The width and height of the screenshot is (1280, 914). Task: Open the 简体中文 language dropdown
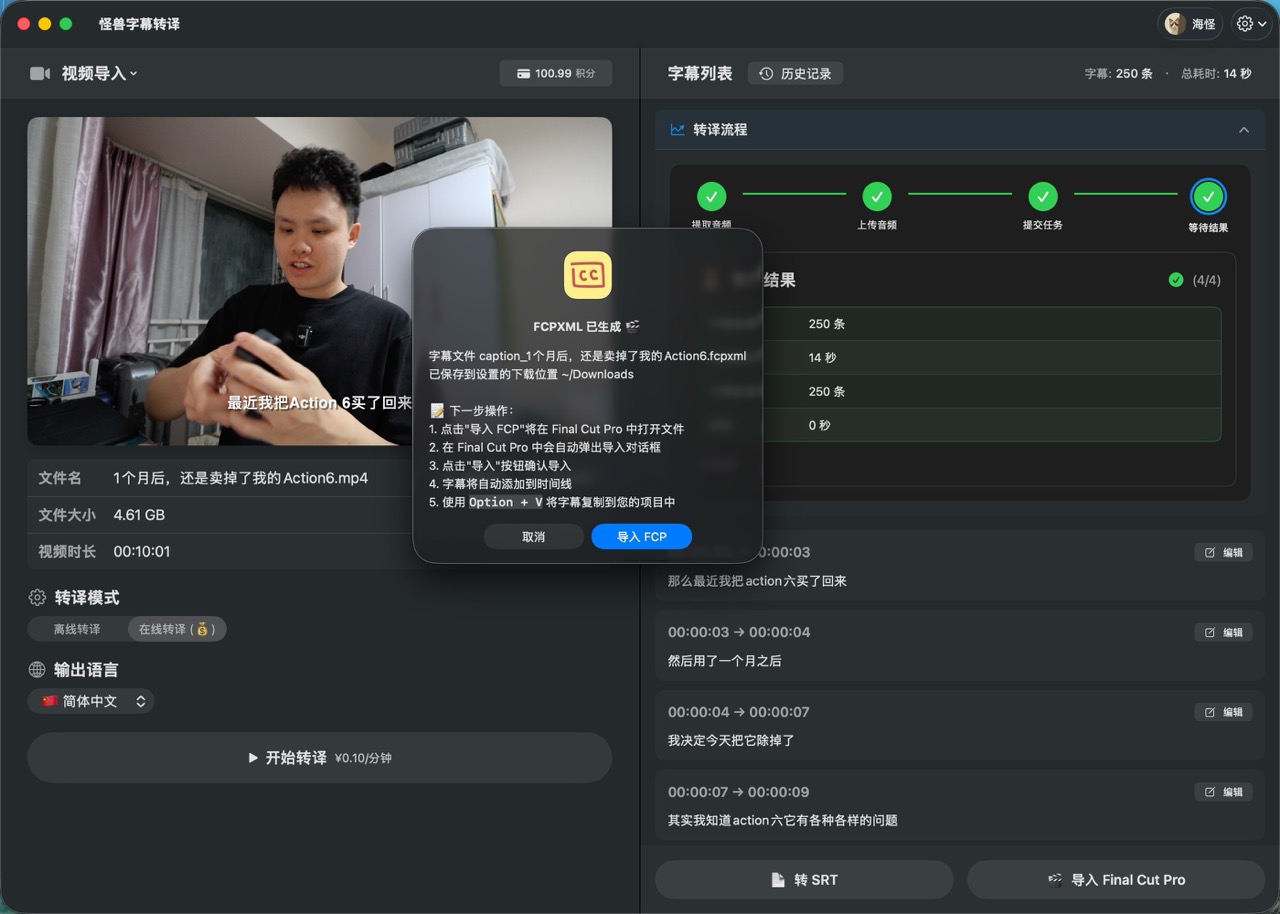coord(91,702)
